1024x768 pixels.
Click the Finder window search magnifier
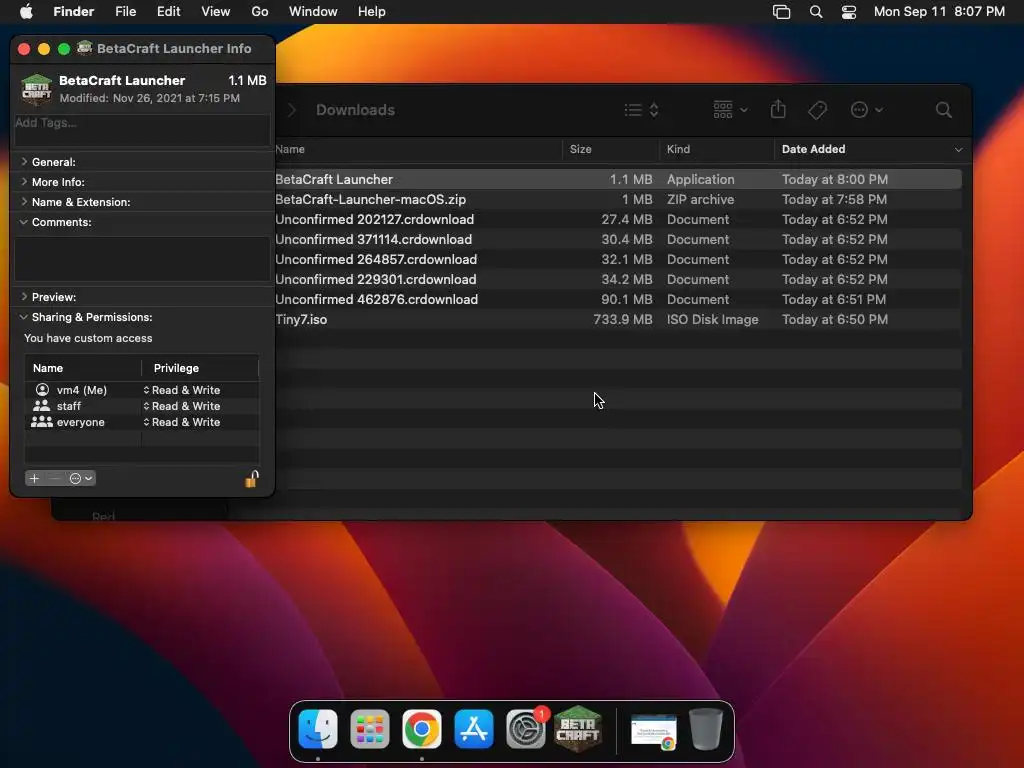coord(944,110)
